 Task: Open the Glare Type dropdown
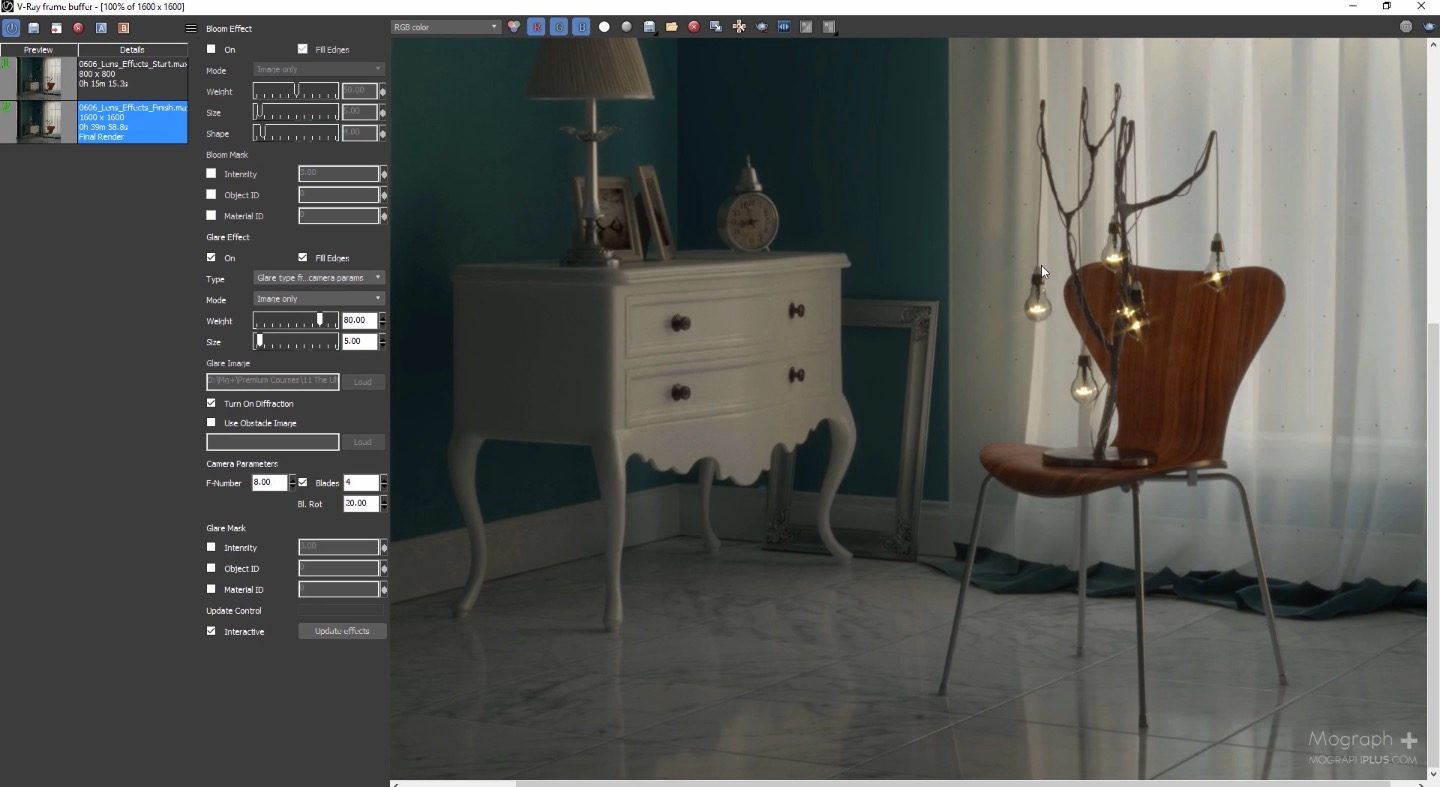(x=319, y=278)
